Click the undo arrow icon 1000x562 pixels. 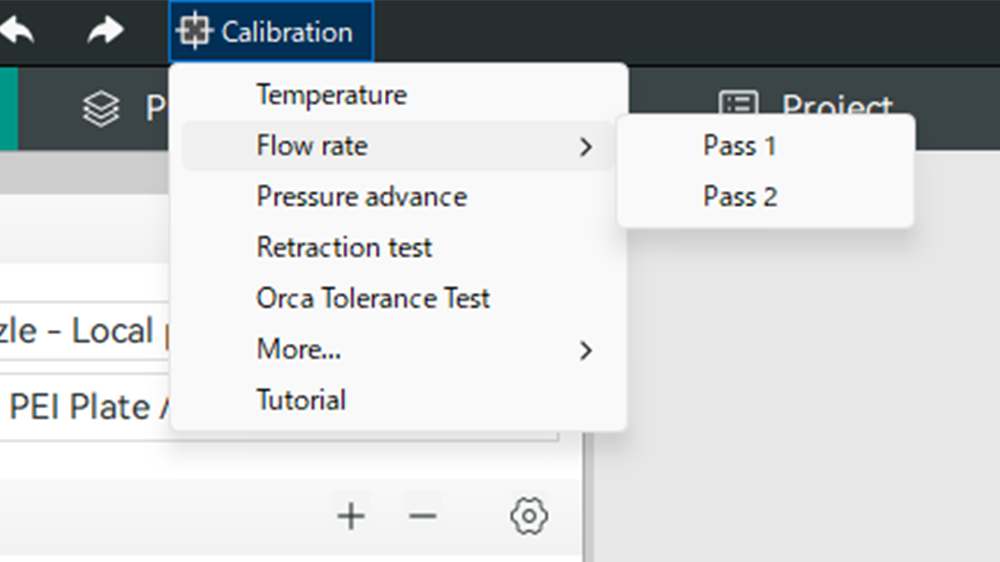(16, 31)
